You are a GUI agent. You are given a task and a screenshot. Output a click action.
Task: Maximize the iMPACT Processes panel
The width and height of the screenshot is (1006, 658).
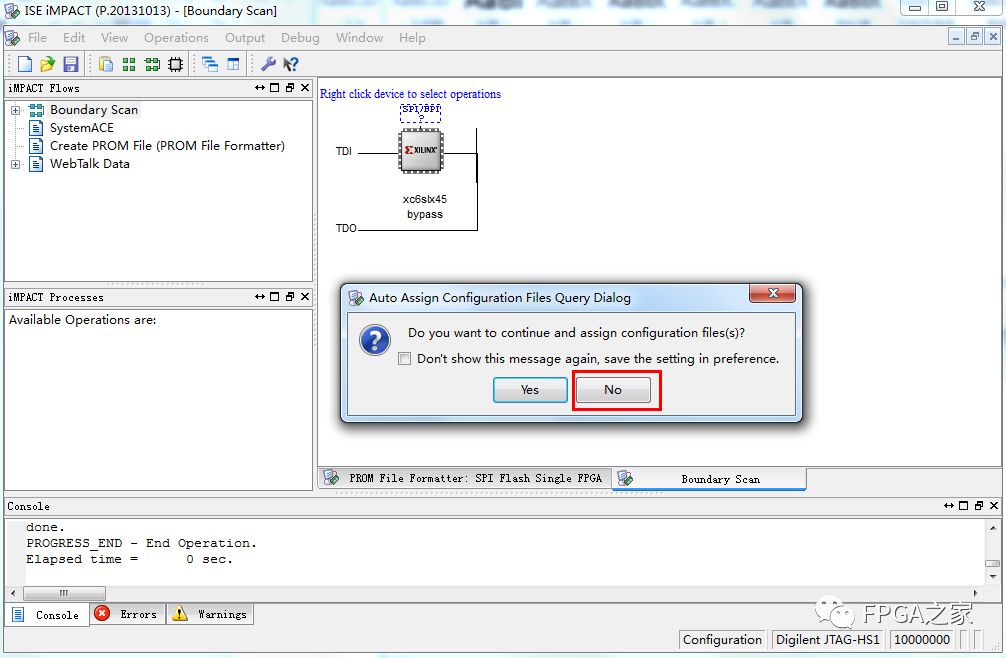tap(275, 296)
